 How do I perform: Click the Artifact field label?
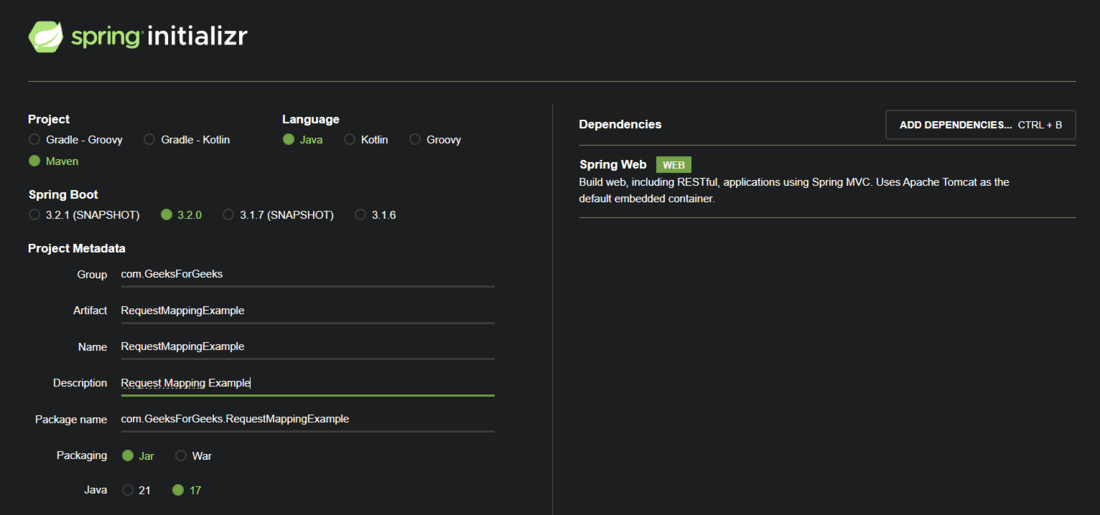click(x=90, y=311)
